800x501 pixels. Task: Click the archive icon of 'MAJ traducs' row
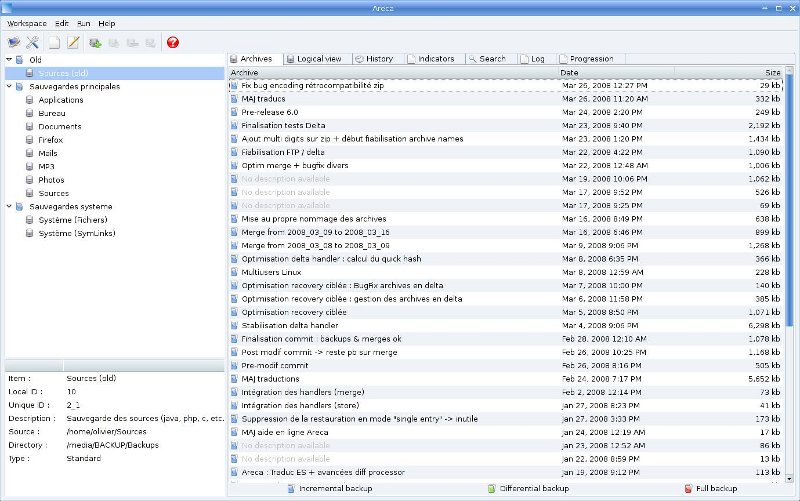(234, 98)
